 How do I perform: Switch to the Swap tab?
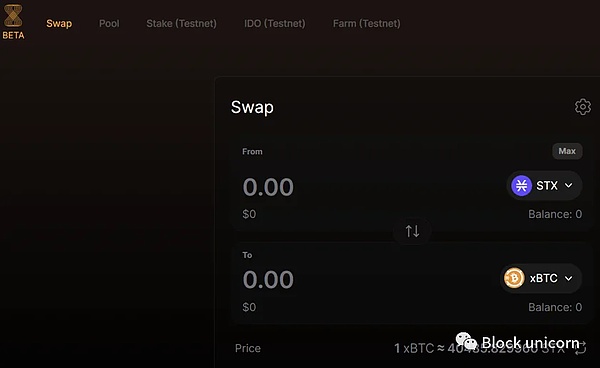click(x=59, y=24)
